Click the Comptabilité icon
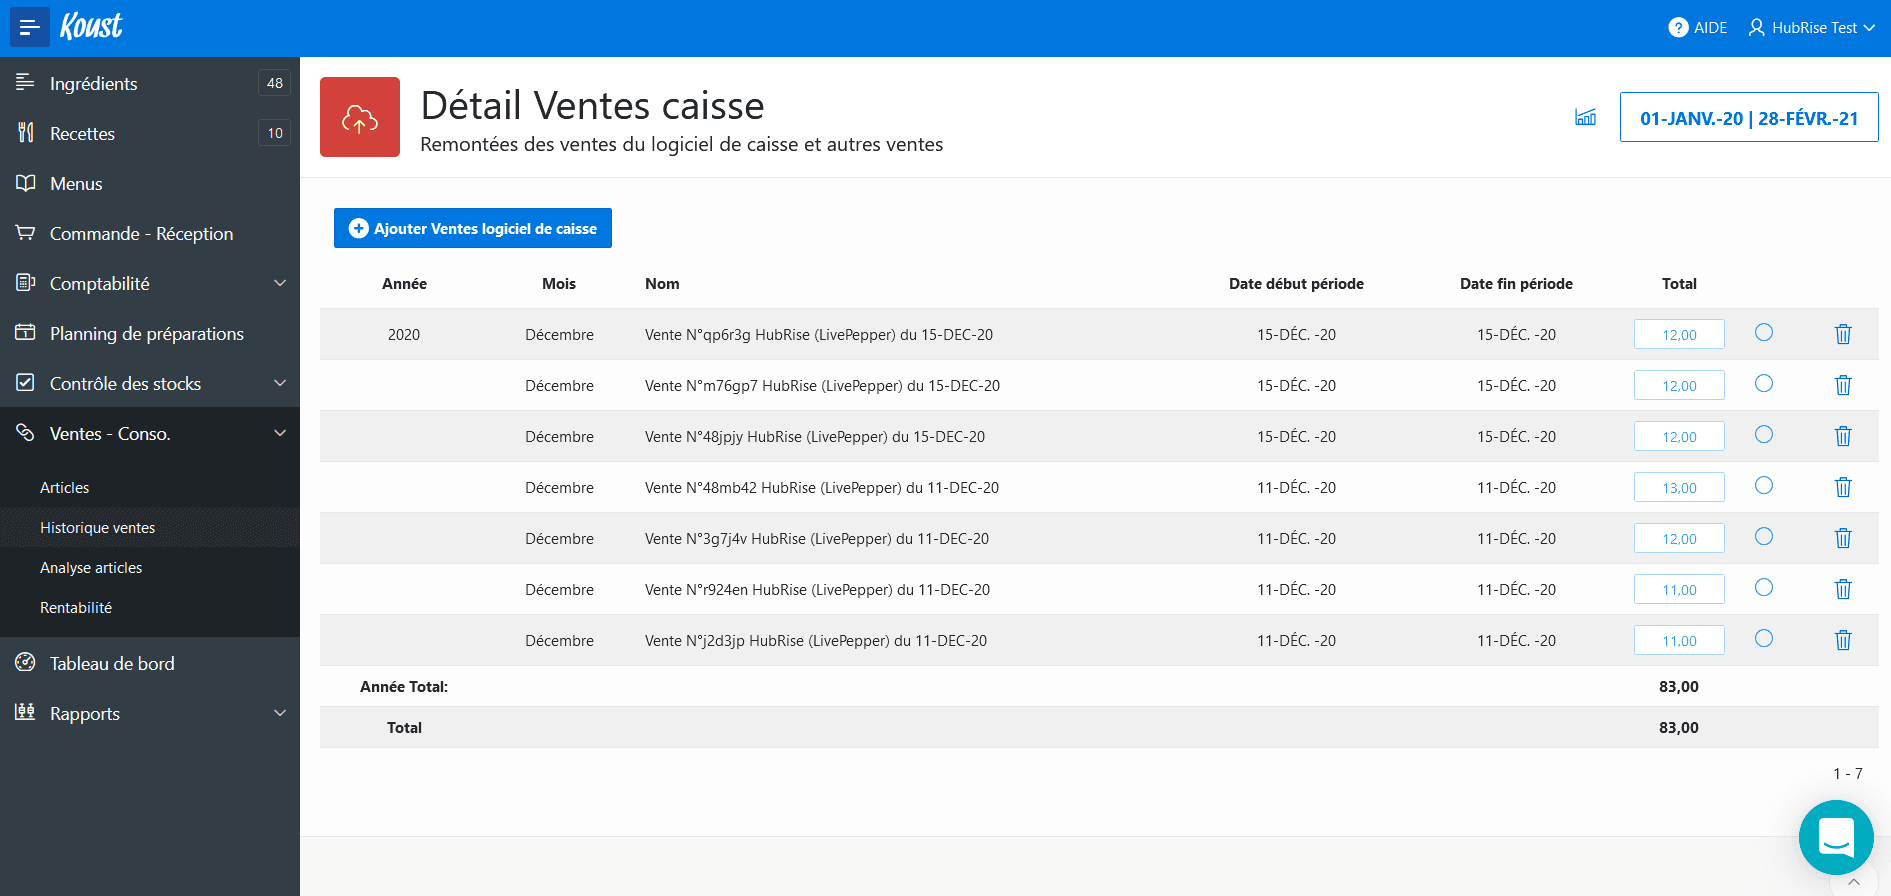 pos(25,283)
